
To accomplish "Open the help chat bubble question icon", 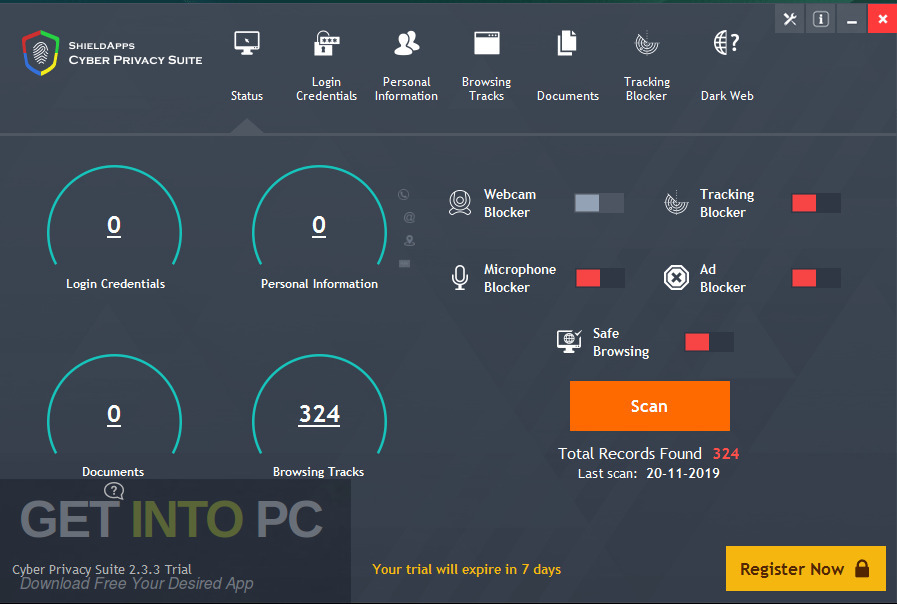I will click(x=114, y=491).
